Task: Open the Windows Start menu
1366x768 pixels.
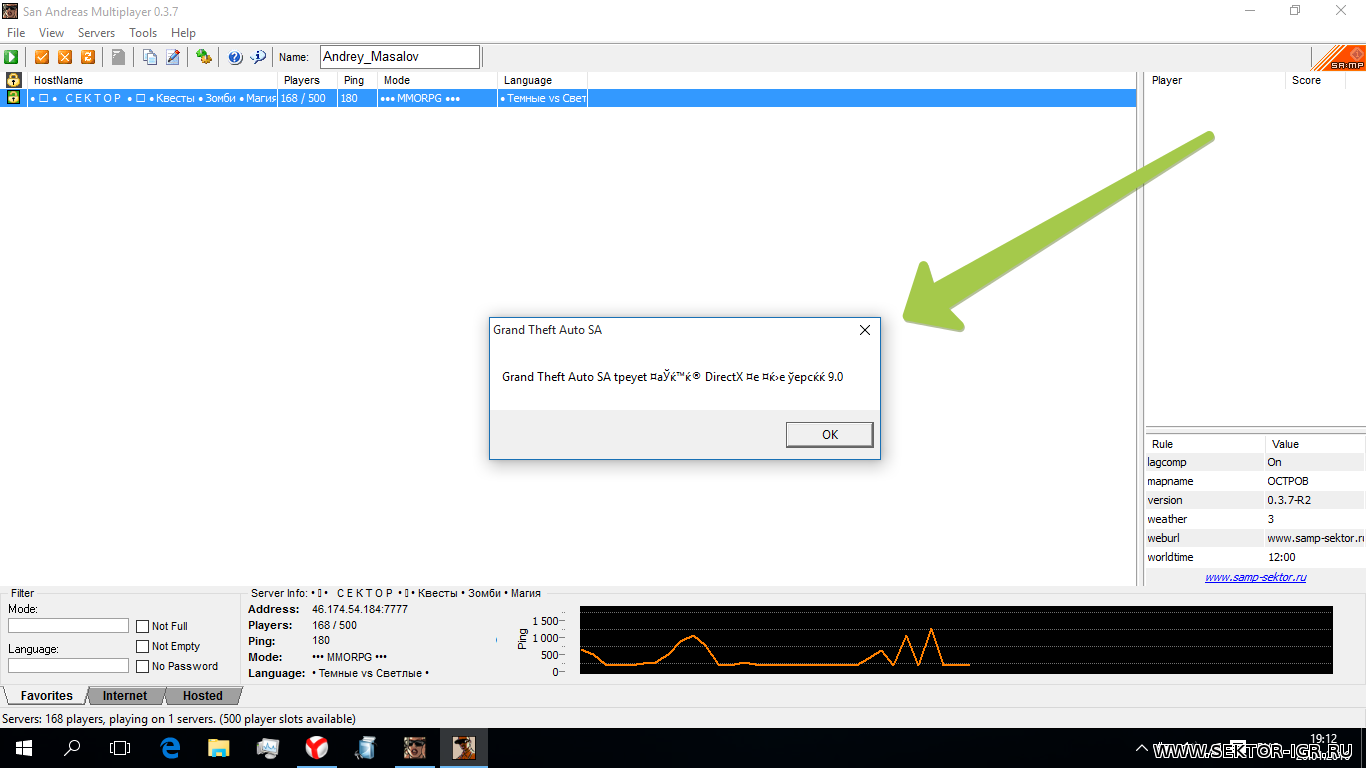Action: click(x=24, y=748)
